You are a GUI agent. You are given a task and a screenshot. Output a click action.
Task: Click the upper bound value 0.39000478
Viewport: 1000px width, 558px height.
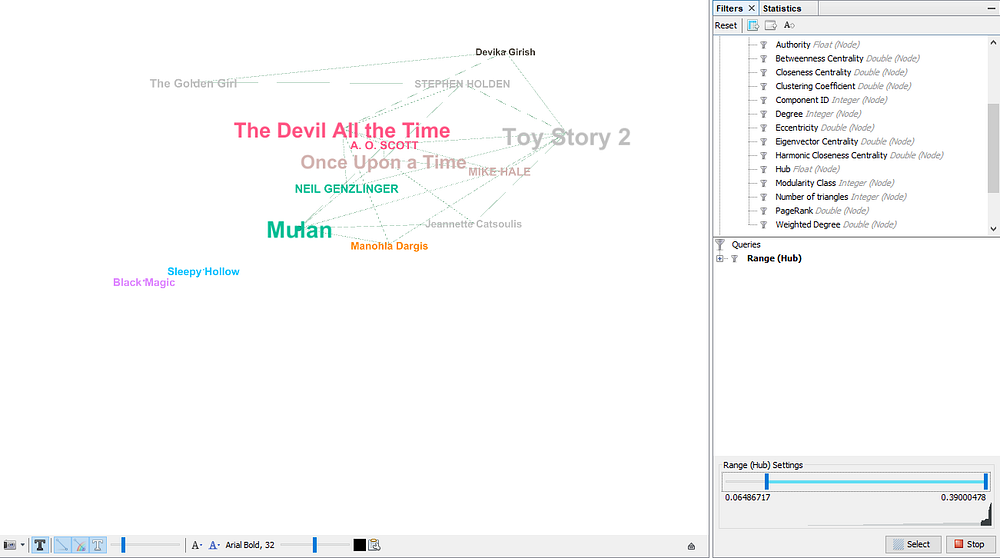tap(963, 497)
